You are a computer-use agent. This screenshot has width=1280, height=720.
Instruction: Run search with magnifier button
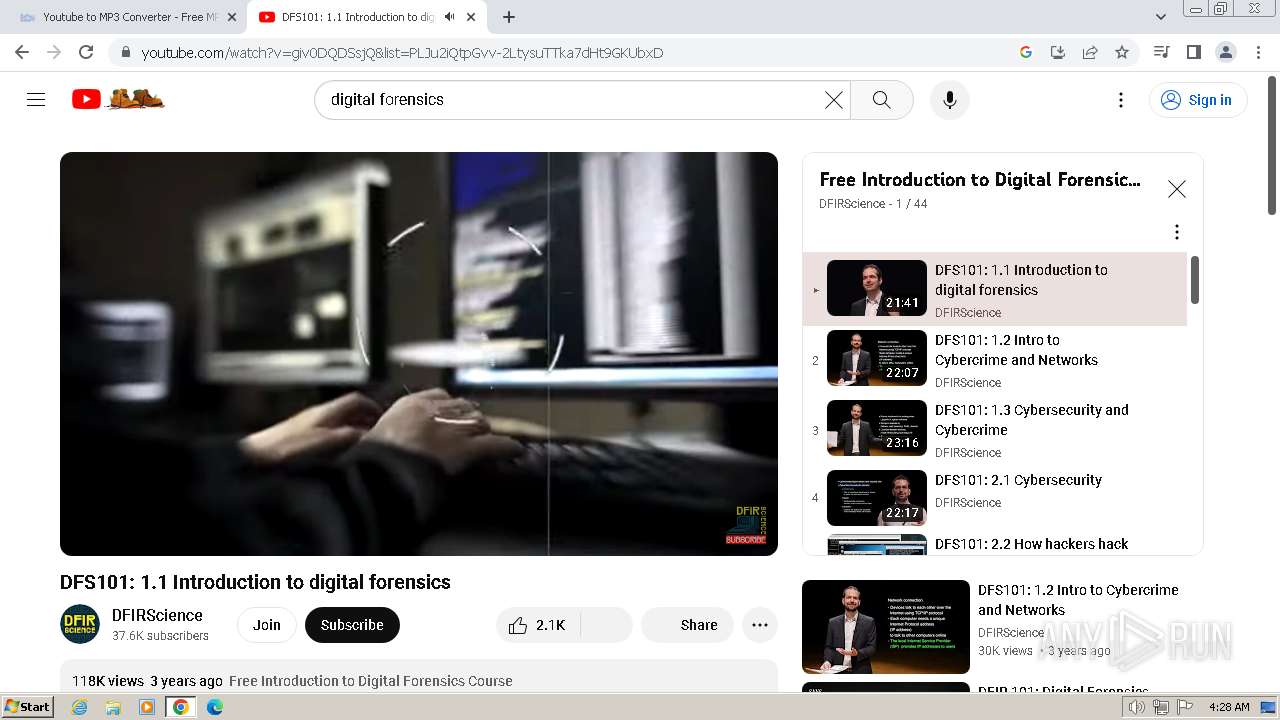[x=881, y=100]
